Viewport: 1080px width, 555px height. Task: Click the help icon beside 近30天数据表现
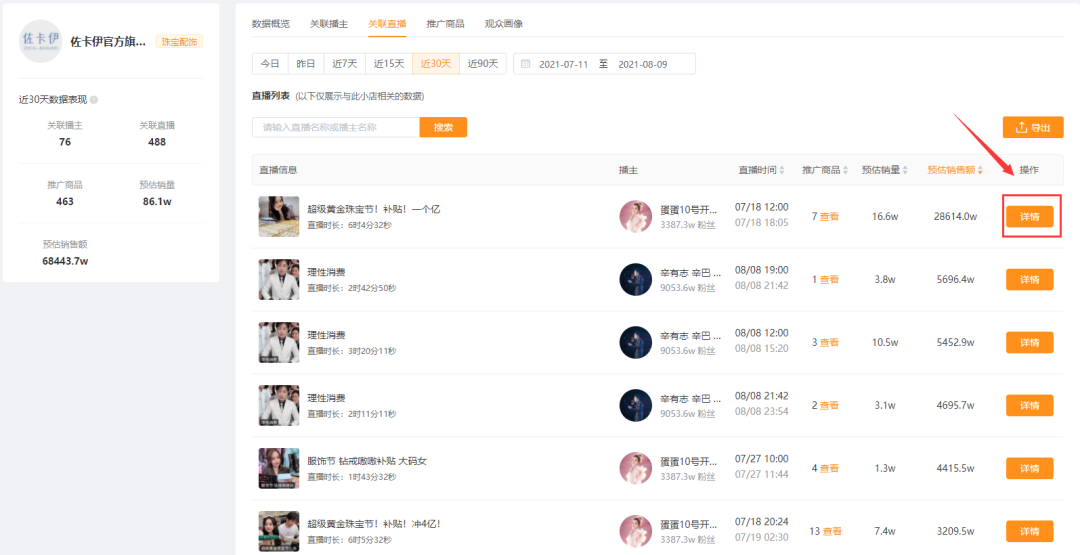pyautogui.click(x=94, y=100)
